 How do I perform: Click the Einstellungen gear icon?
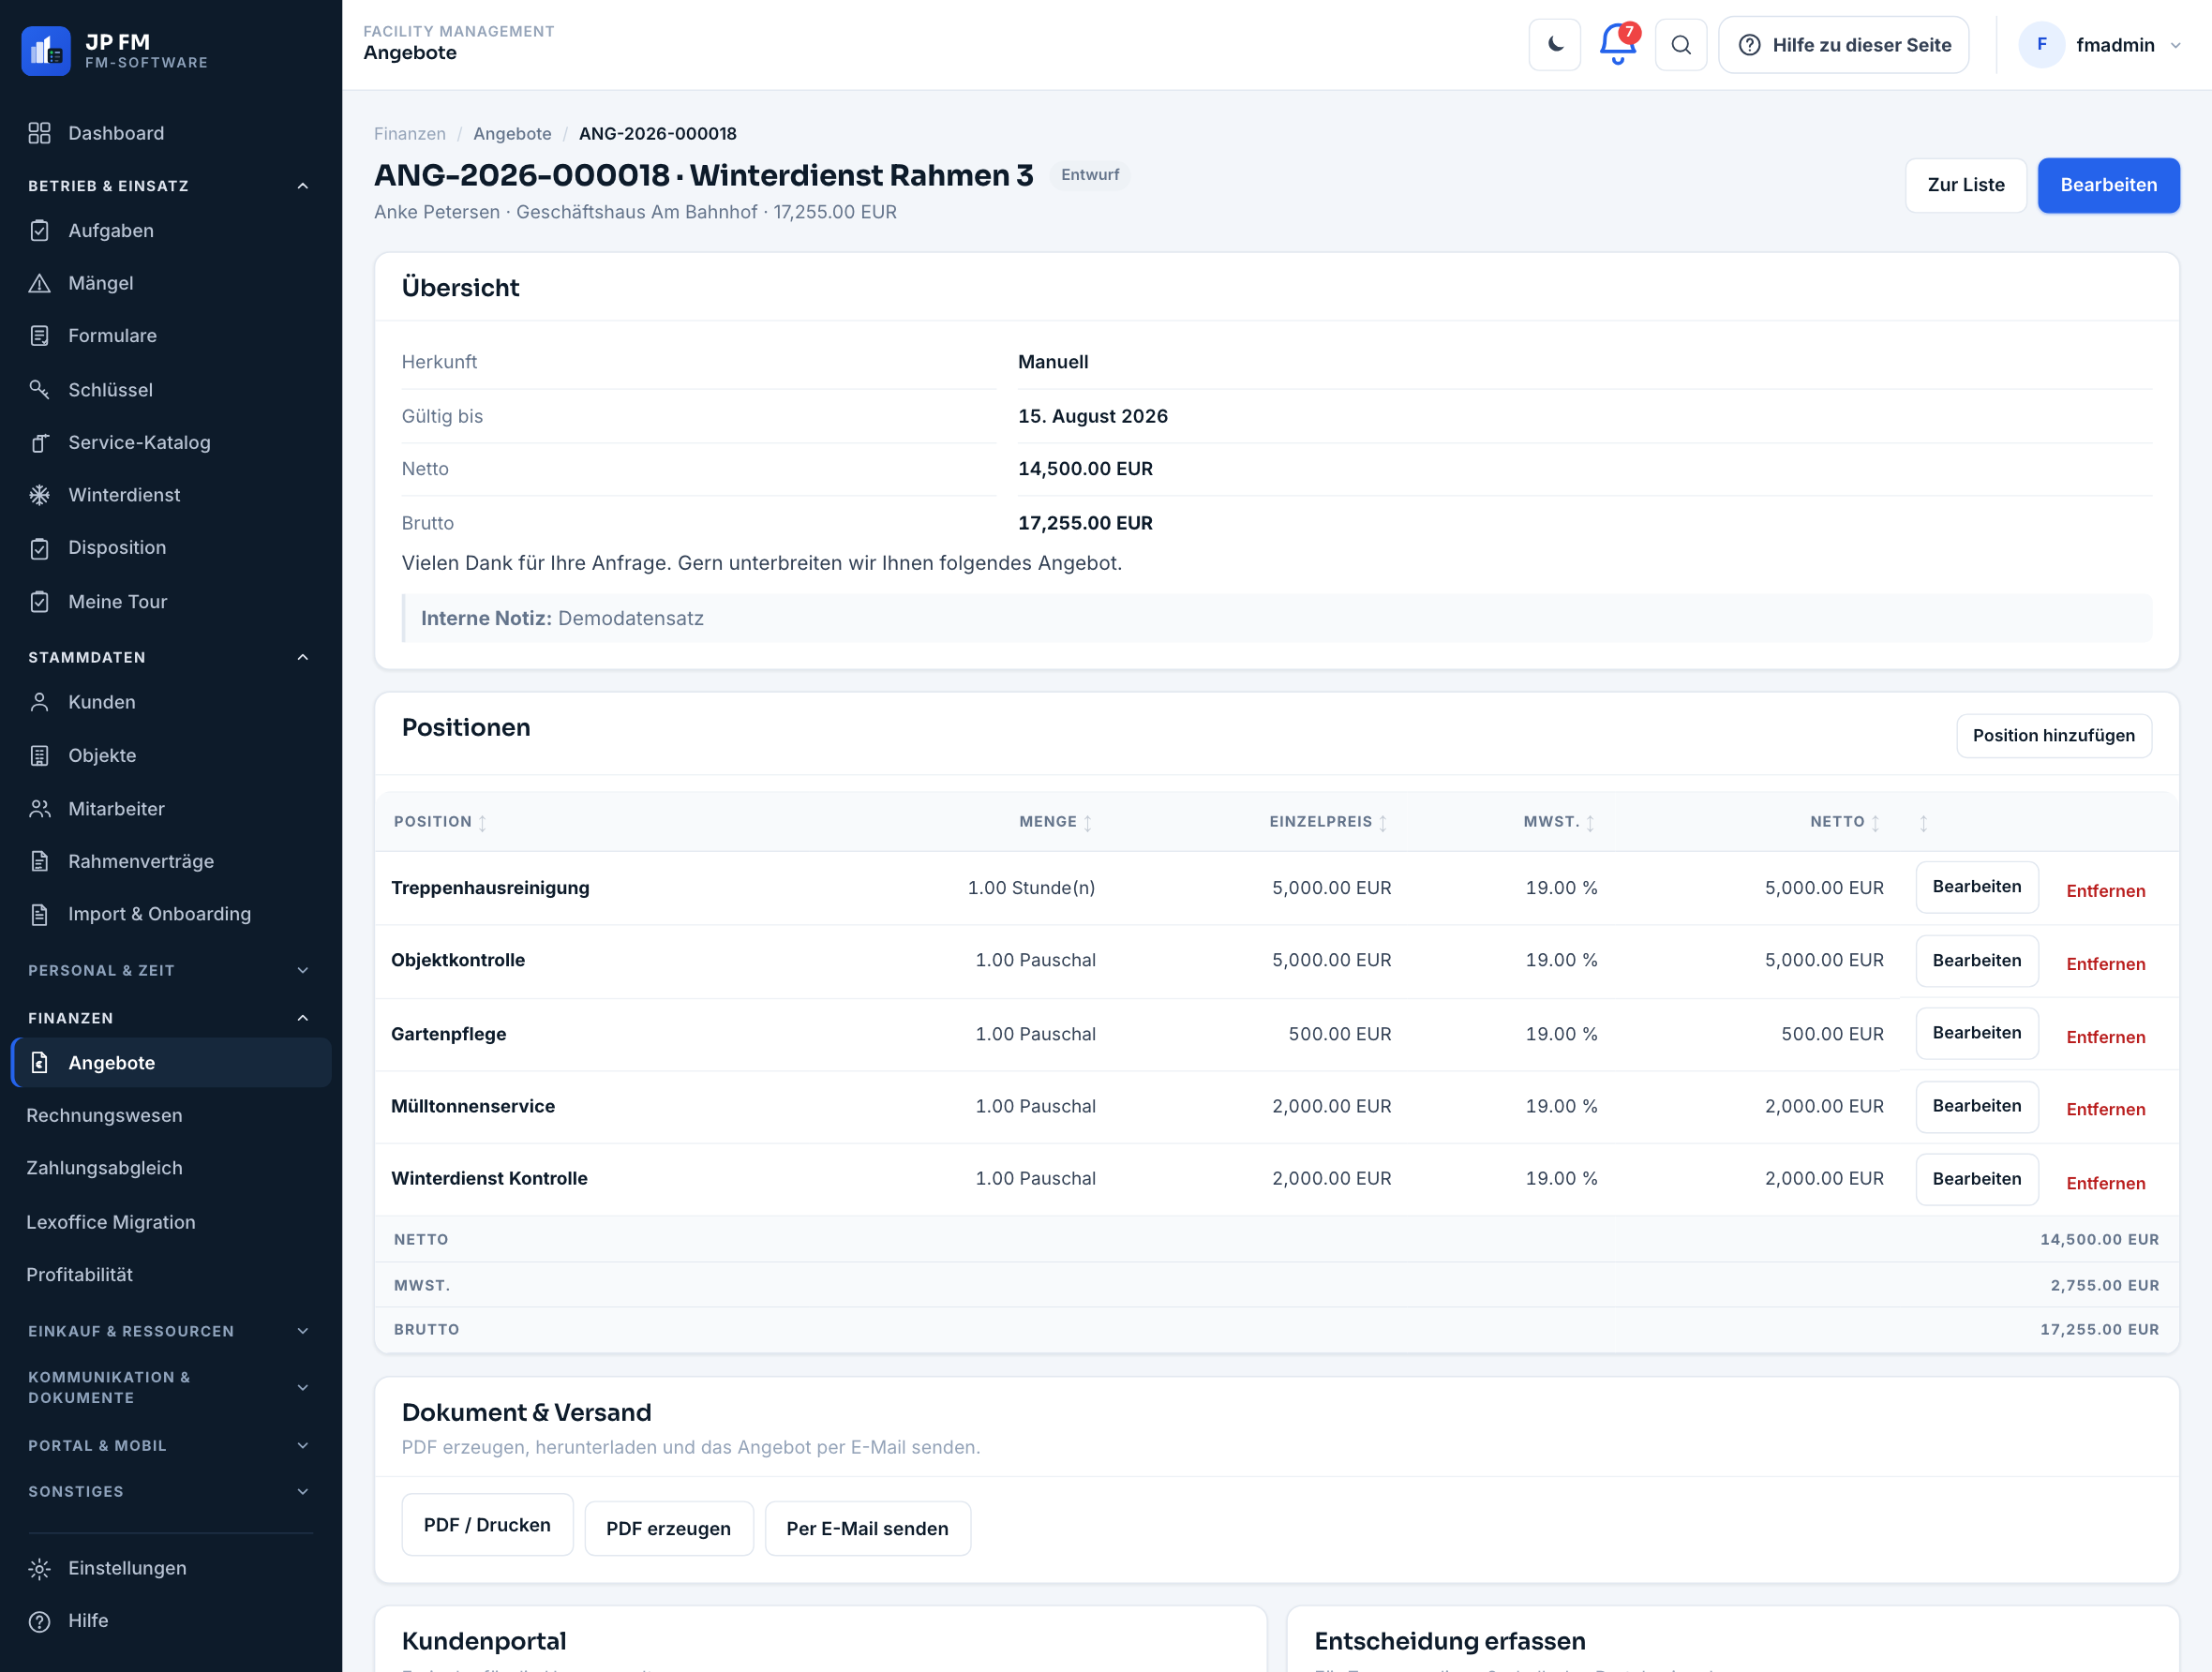[39, 1569]
